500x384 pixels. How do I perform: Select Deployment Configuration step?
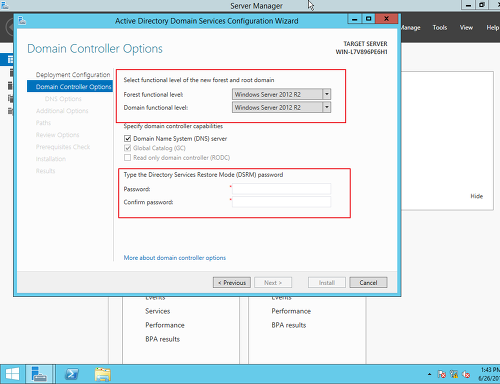tap(73, 75)
